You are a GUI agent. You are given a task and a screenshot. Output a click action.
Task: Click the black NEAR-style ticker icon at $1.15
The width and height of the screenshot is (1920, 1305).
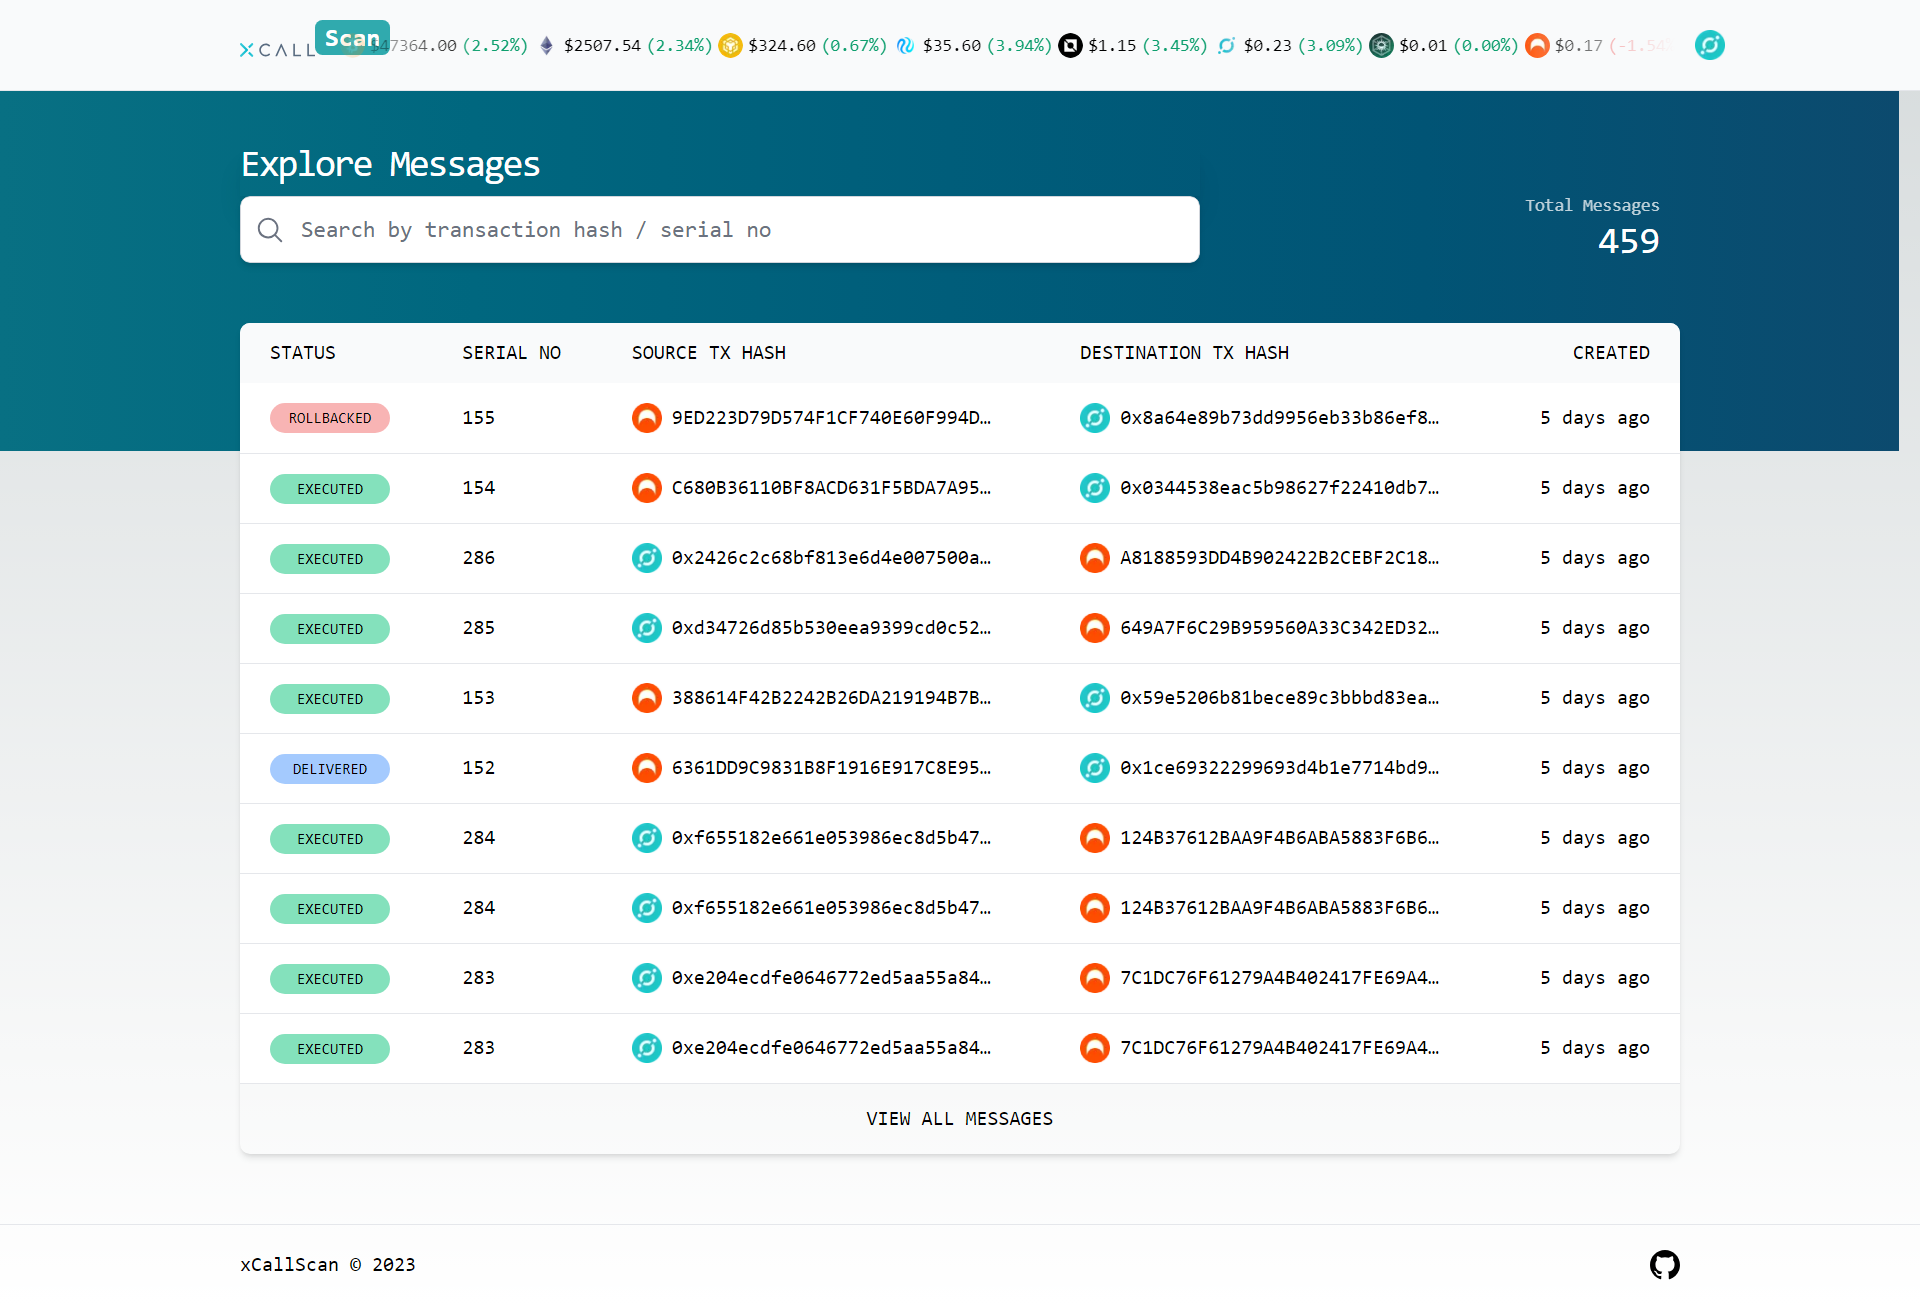tap(1070, 46)
